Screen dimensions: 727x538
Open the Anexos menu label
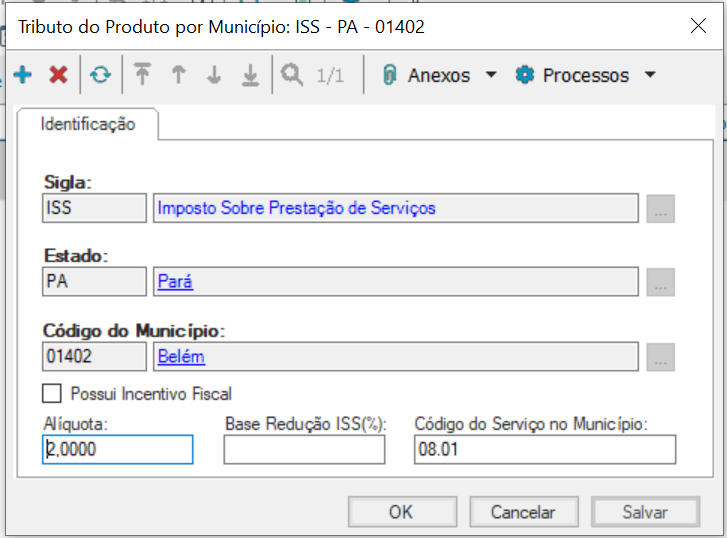(x=439, y=75)
